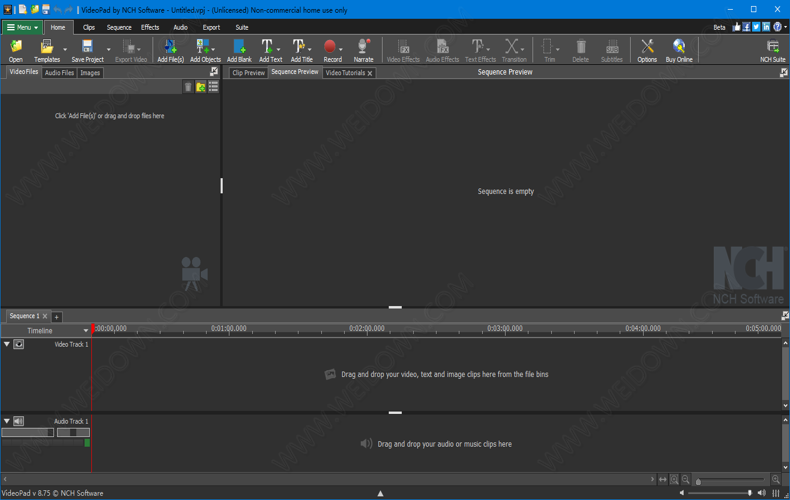
Task: Add a new sequence with plus button
Action: [56, 317]
